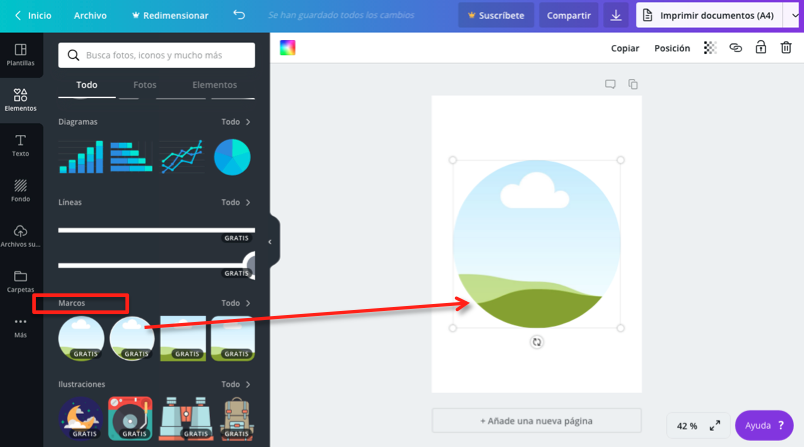Expand all Diagramas via Todo
This screenshot has height=447, width=804.
(236, 122)
